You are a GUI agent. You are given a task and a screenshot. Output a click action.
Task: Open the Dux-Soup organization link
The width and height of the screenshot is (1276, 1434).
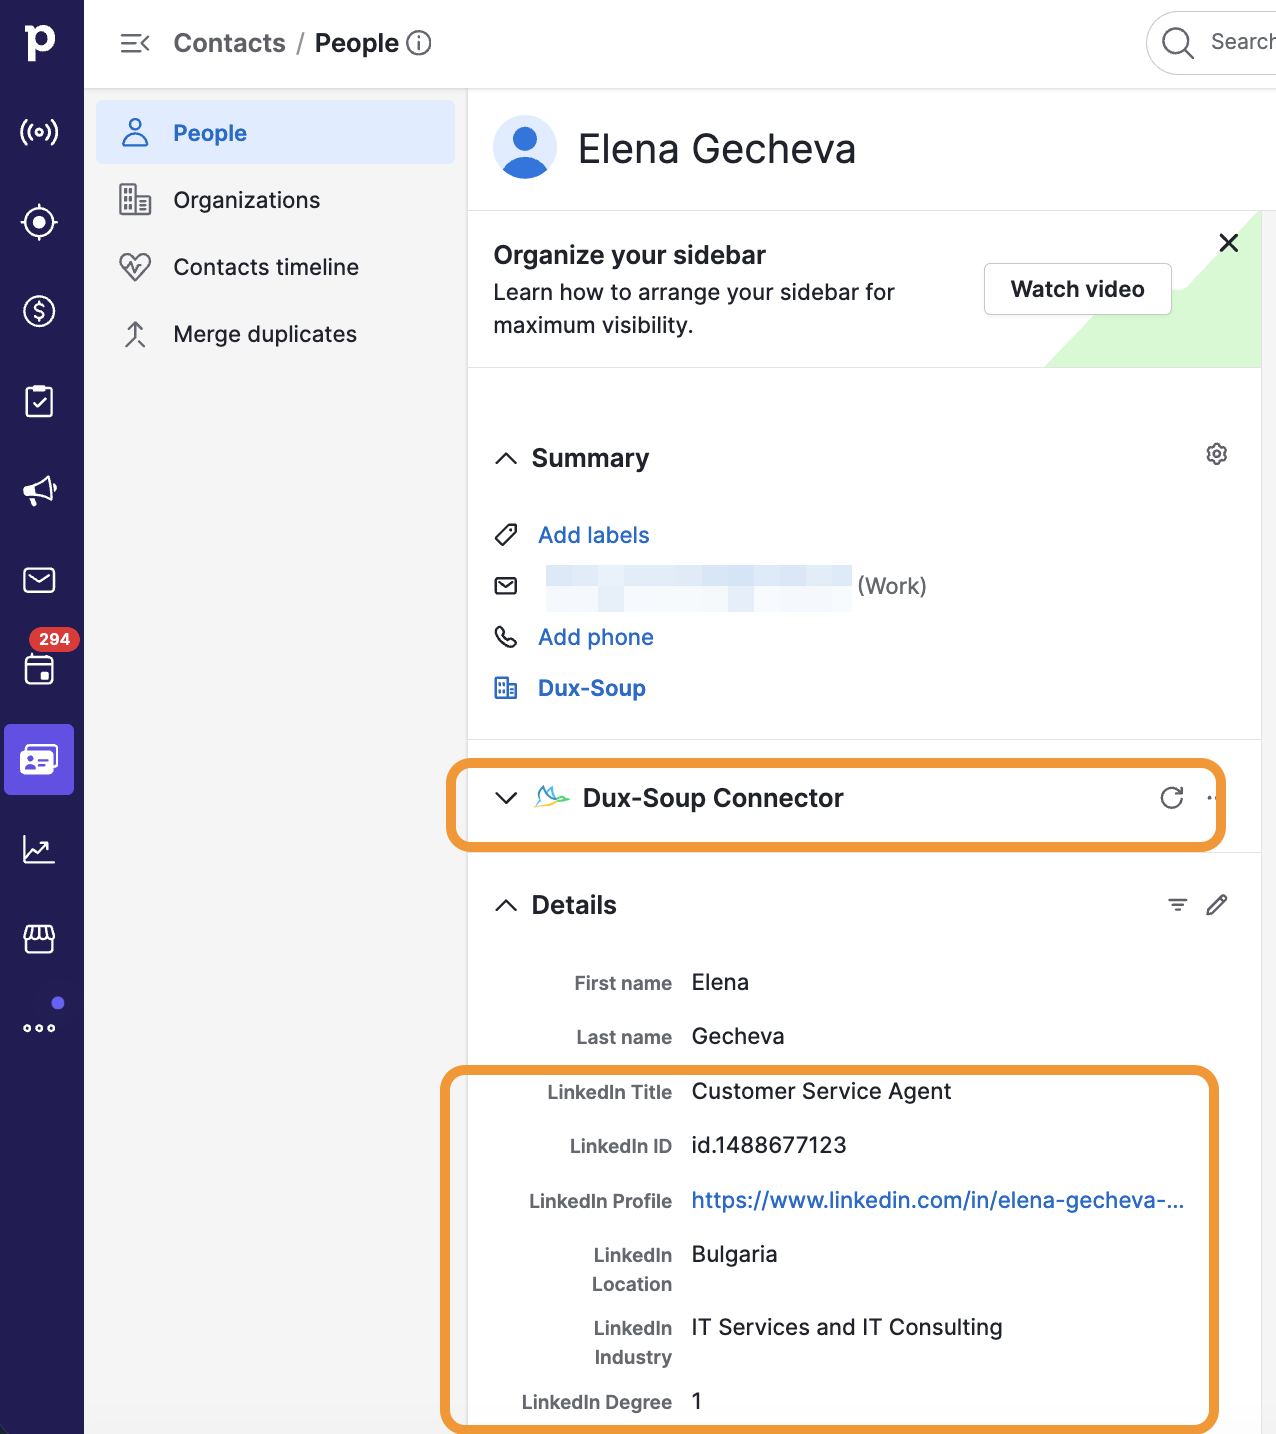tap(592, 688)
